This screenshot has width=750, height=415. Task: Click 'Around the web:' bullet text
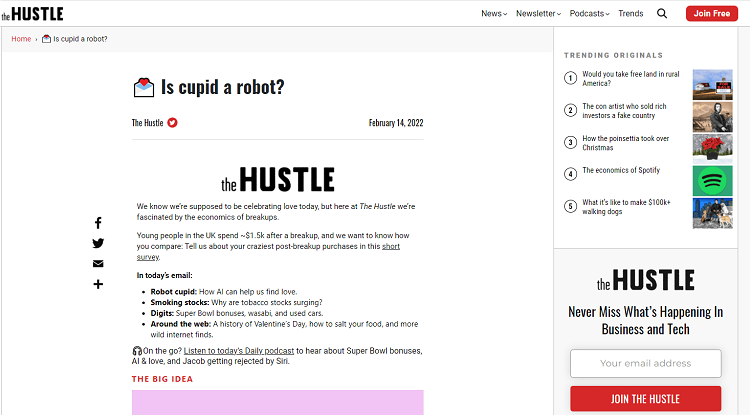(x=181, y=324)
